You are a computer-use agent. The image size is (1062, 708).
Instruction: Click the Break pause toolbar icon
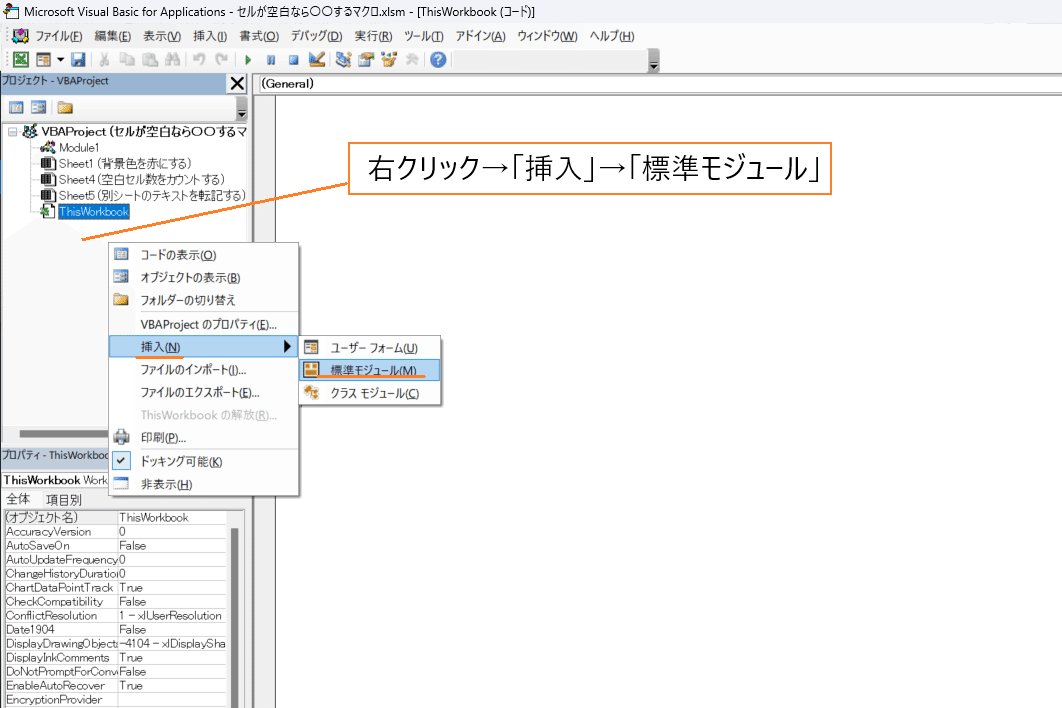tap(271, 60)
